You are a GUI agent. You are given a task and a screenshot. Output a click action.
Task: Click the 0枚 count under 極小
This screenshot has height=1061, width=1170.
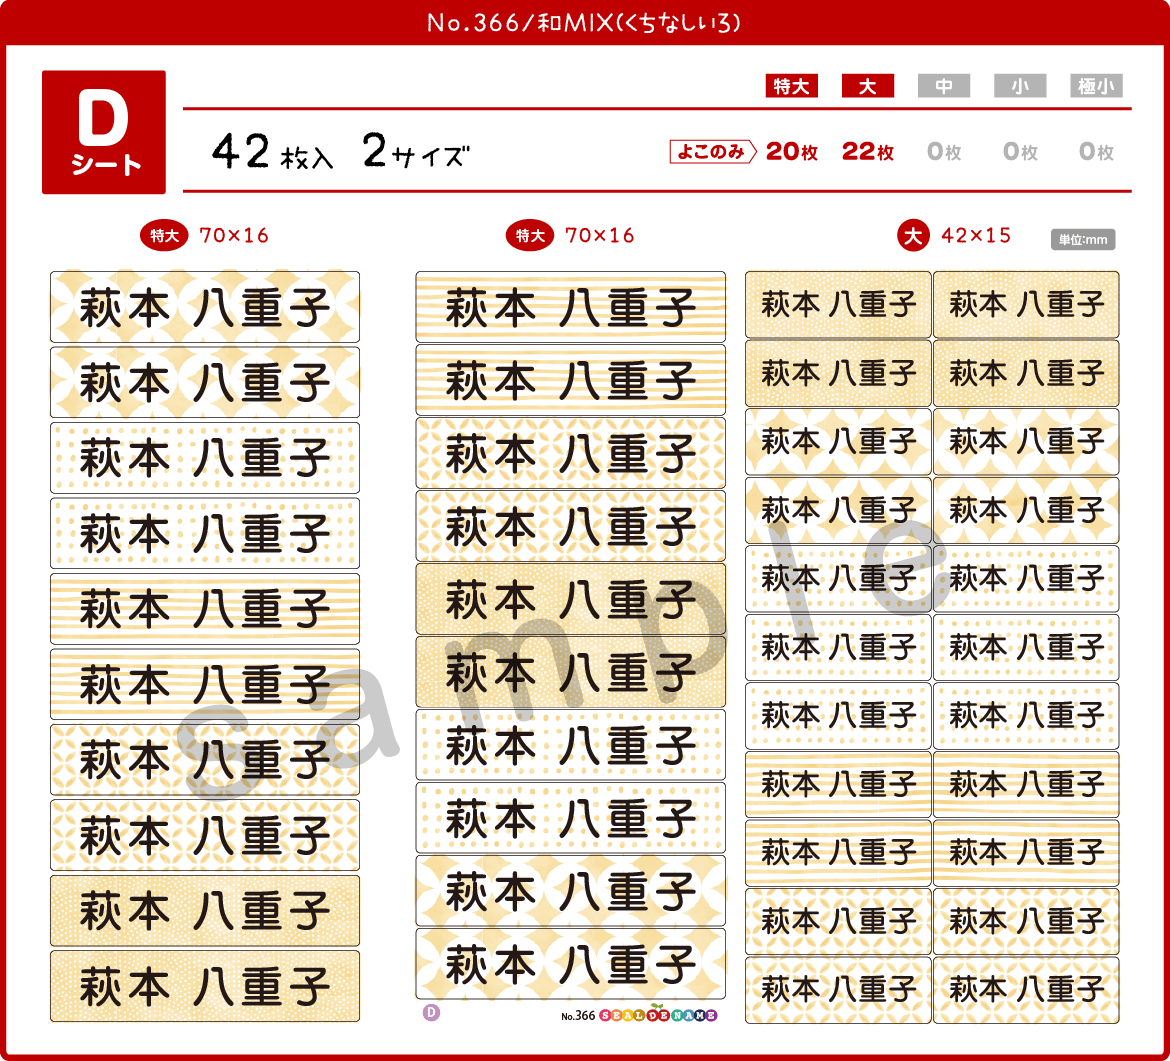coord(1096,151)
